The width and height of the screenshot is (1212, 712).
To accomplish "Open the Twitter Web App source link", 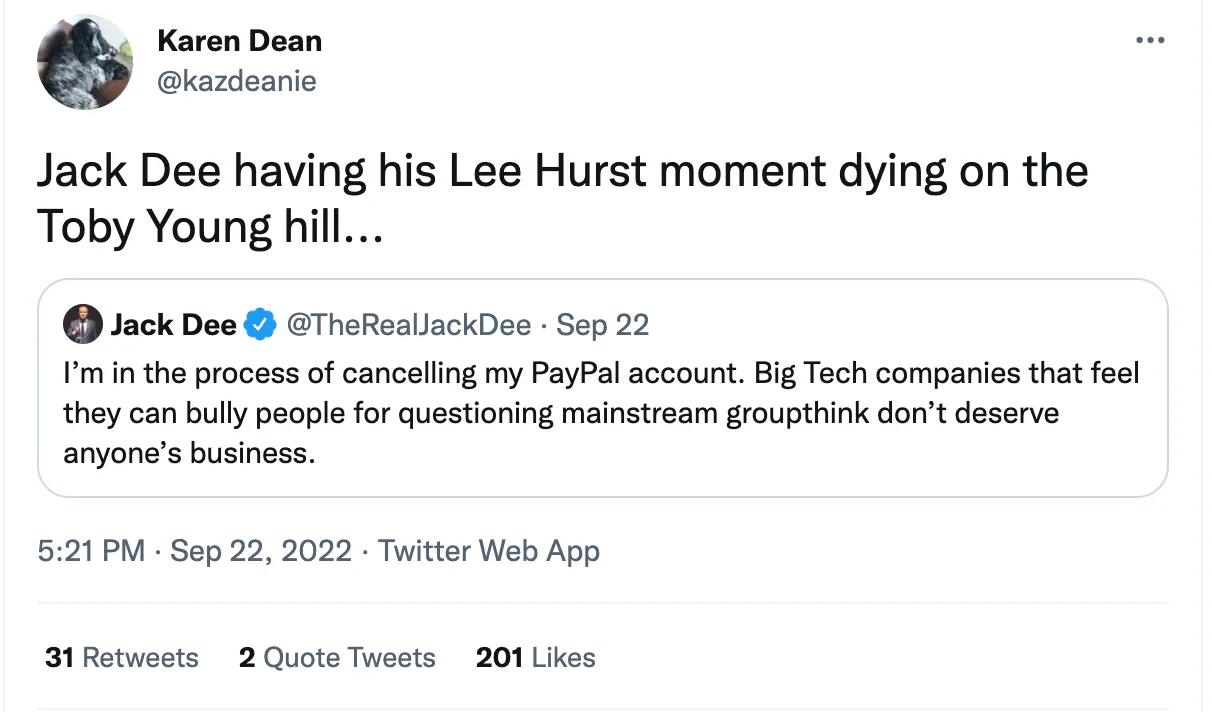I will (489, 551).
